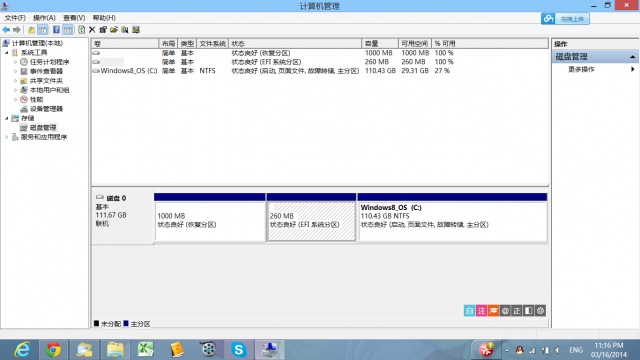Collapse the 系统工具 tree node
Viewport: 640px width, 360px height.
pyautogui.click(x=7, y=53)
